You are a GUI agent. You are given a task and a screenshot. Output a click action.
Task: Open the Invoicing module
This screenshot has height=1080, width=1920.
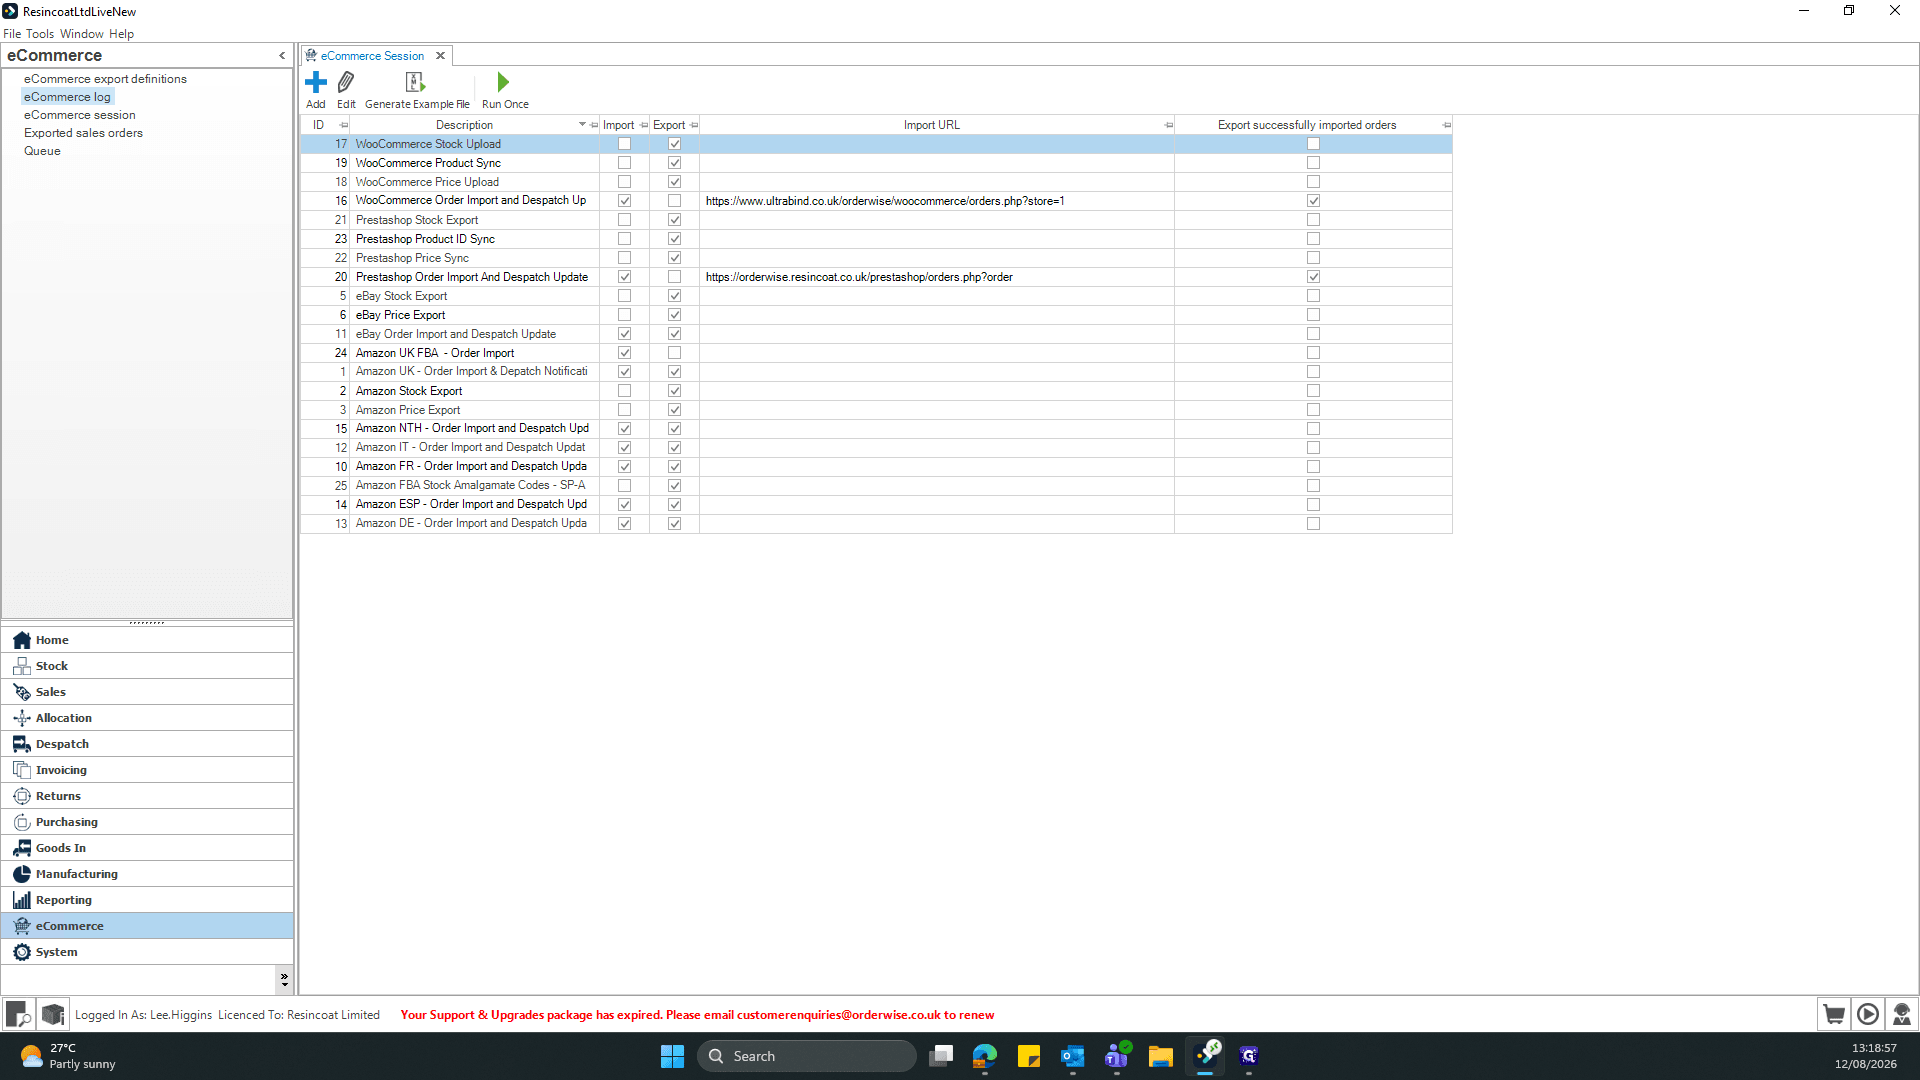pos(147,770)
